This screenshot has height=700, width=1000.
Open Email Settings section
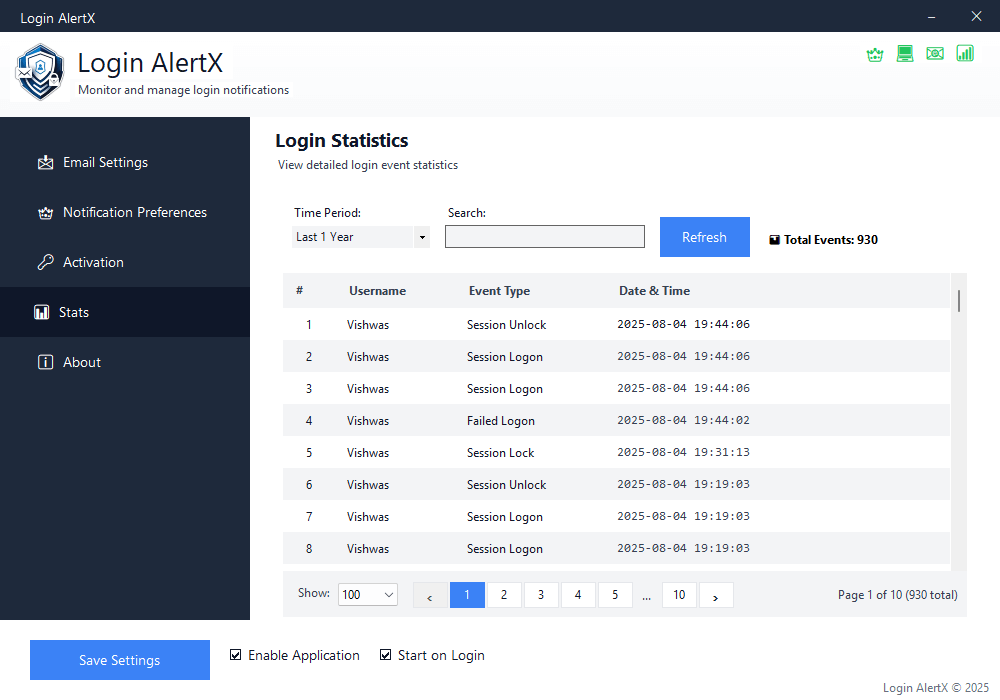[125, 163]
